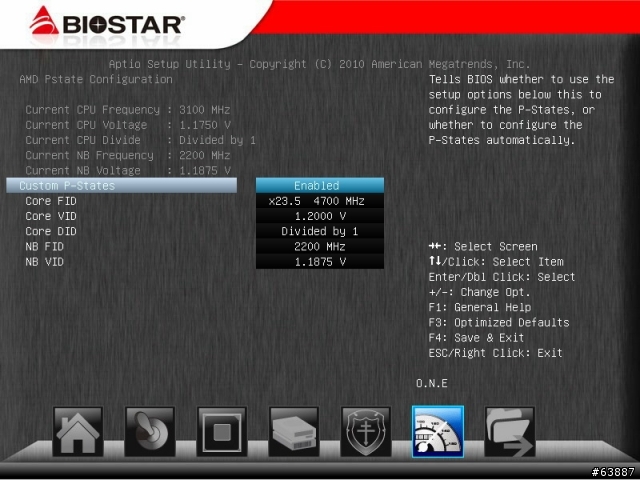Click the AMD Pstate Configuration heading
This screenshot has height=480, width=640.
pyautogui.click(x=96, y=79)
